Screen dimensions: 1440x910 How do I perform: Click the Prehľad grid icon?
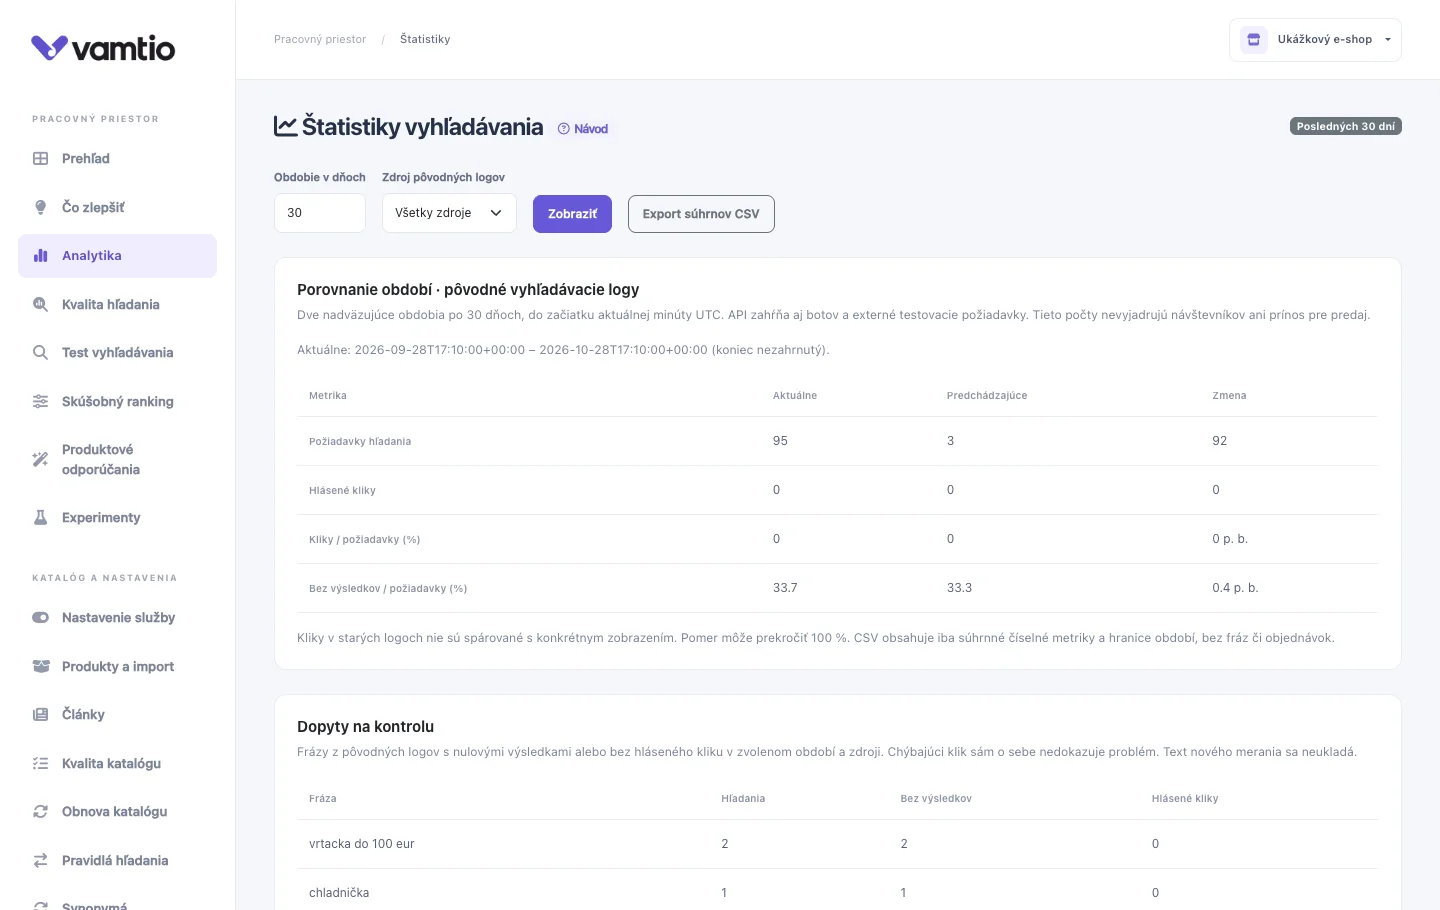(x=40, y=158)
